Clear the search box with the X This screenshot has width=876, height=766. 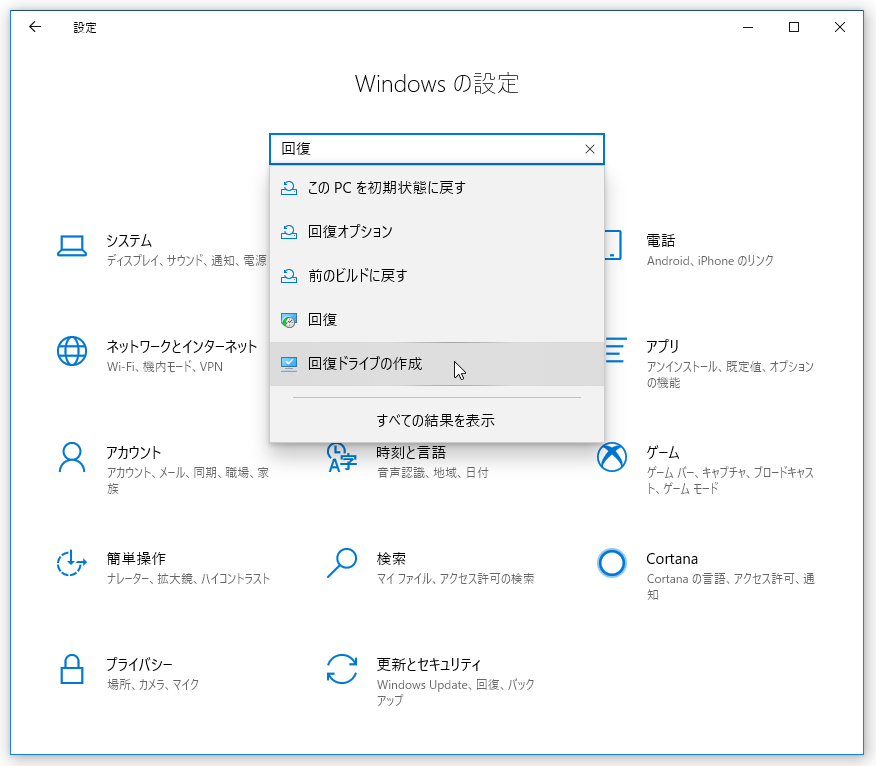589,149
